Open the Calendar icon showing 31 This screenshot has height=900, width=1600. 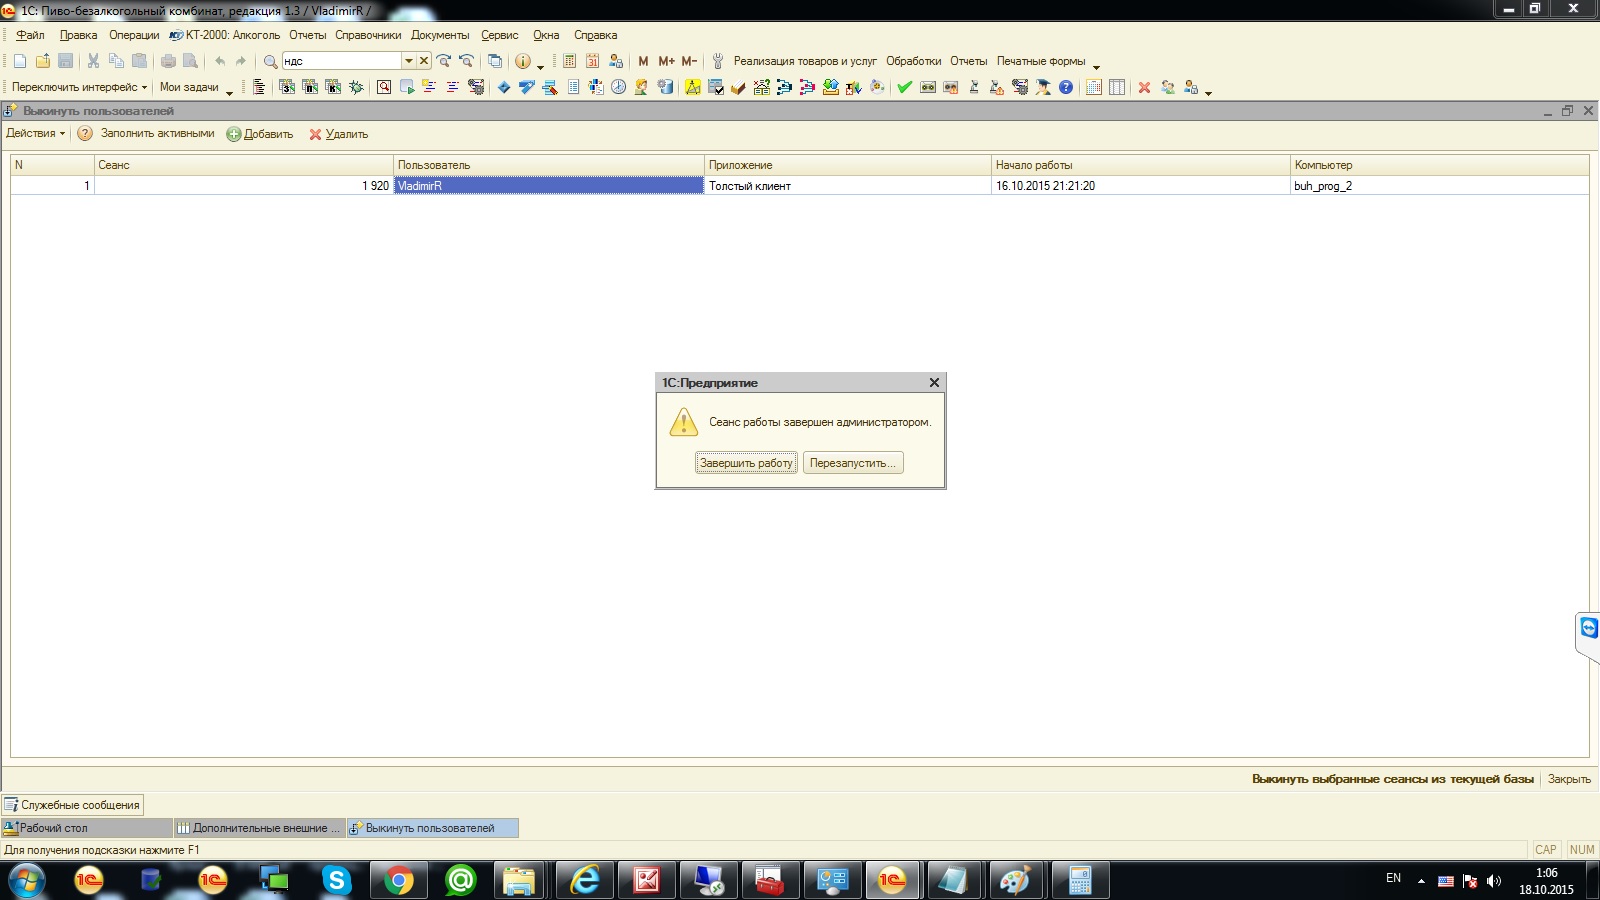tap(593, 61)
